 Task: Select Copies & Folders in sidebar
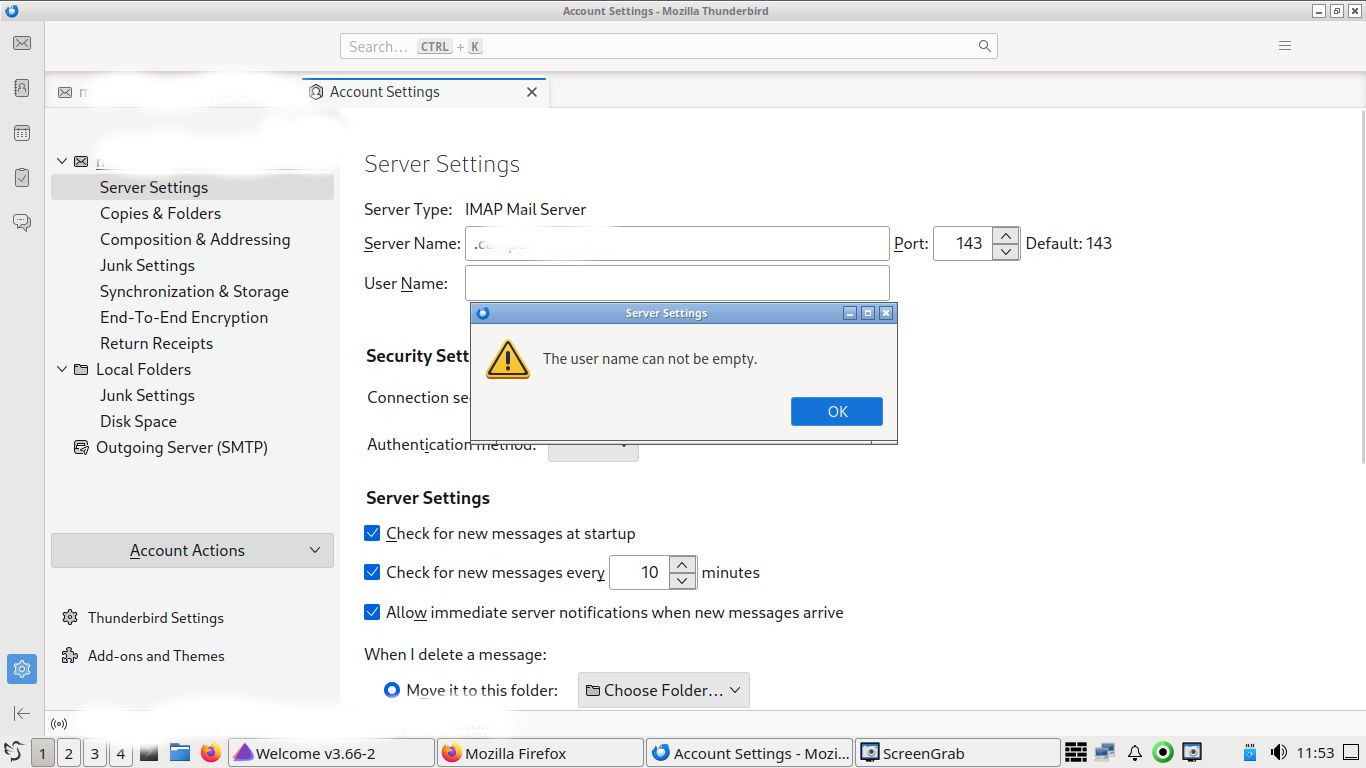[160, 213]
